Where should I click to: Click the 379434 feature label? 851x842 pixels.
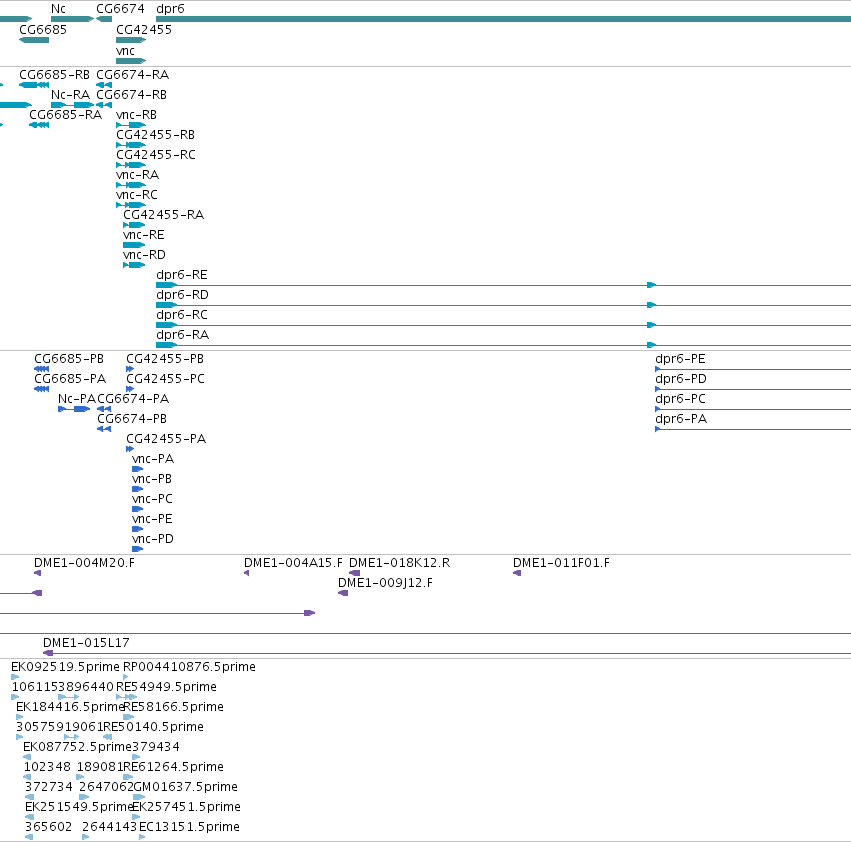pyautogui.click(x=156, y=748)
